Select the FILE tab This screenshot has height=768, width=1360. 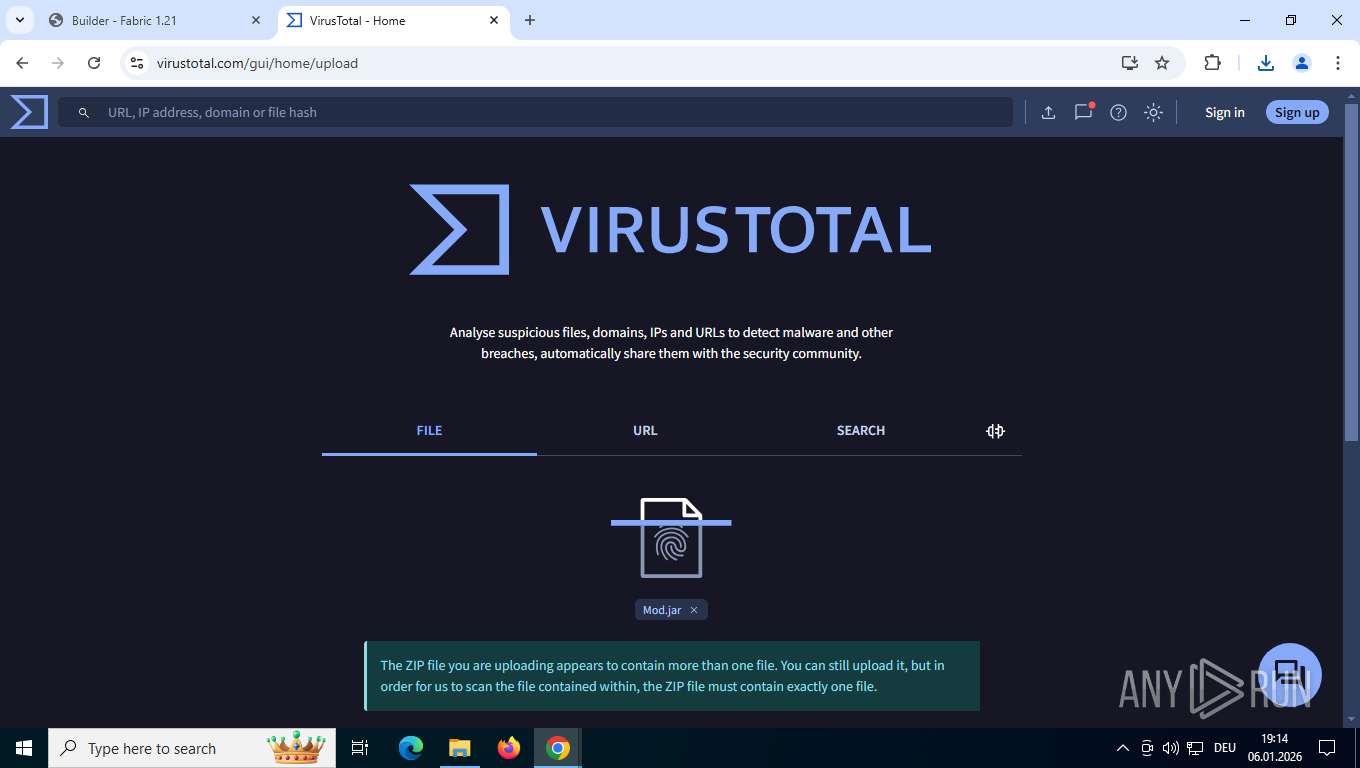tap(429, 431)
